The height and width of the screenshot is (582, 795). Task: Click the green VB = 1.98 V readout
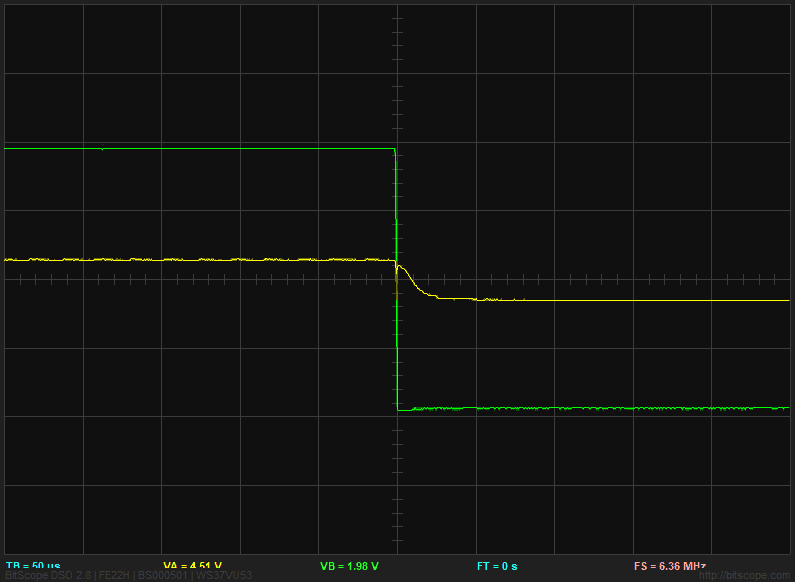click(x=349, y=566)
